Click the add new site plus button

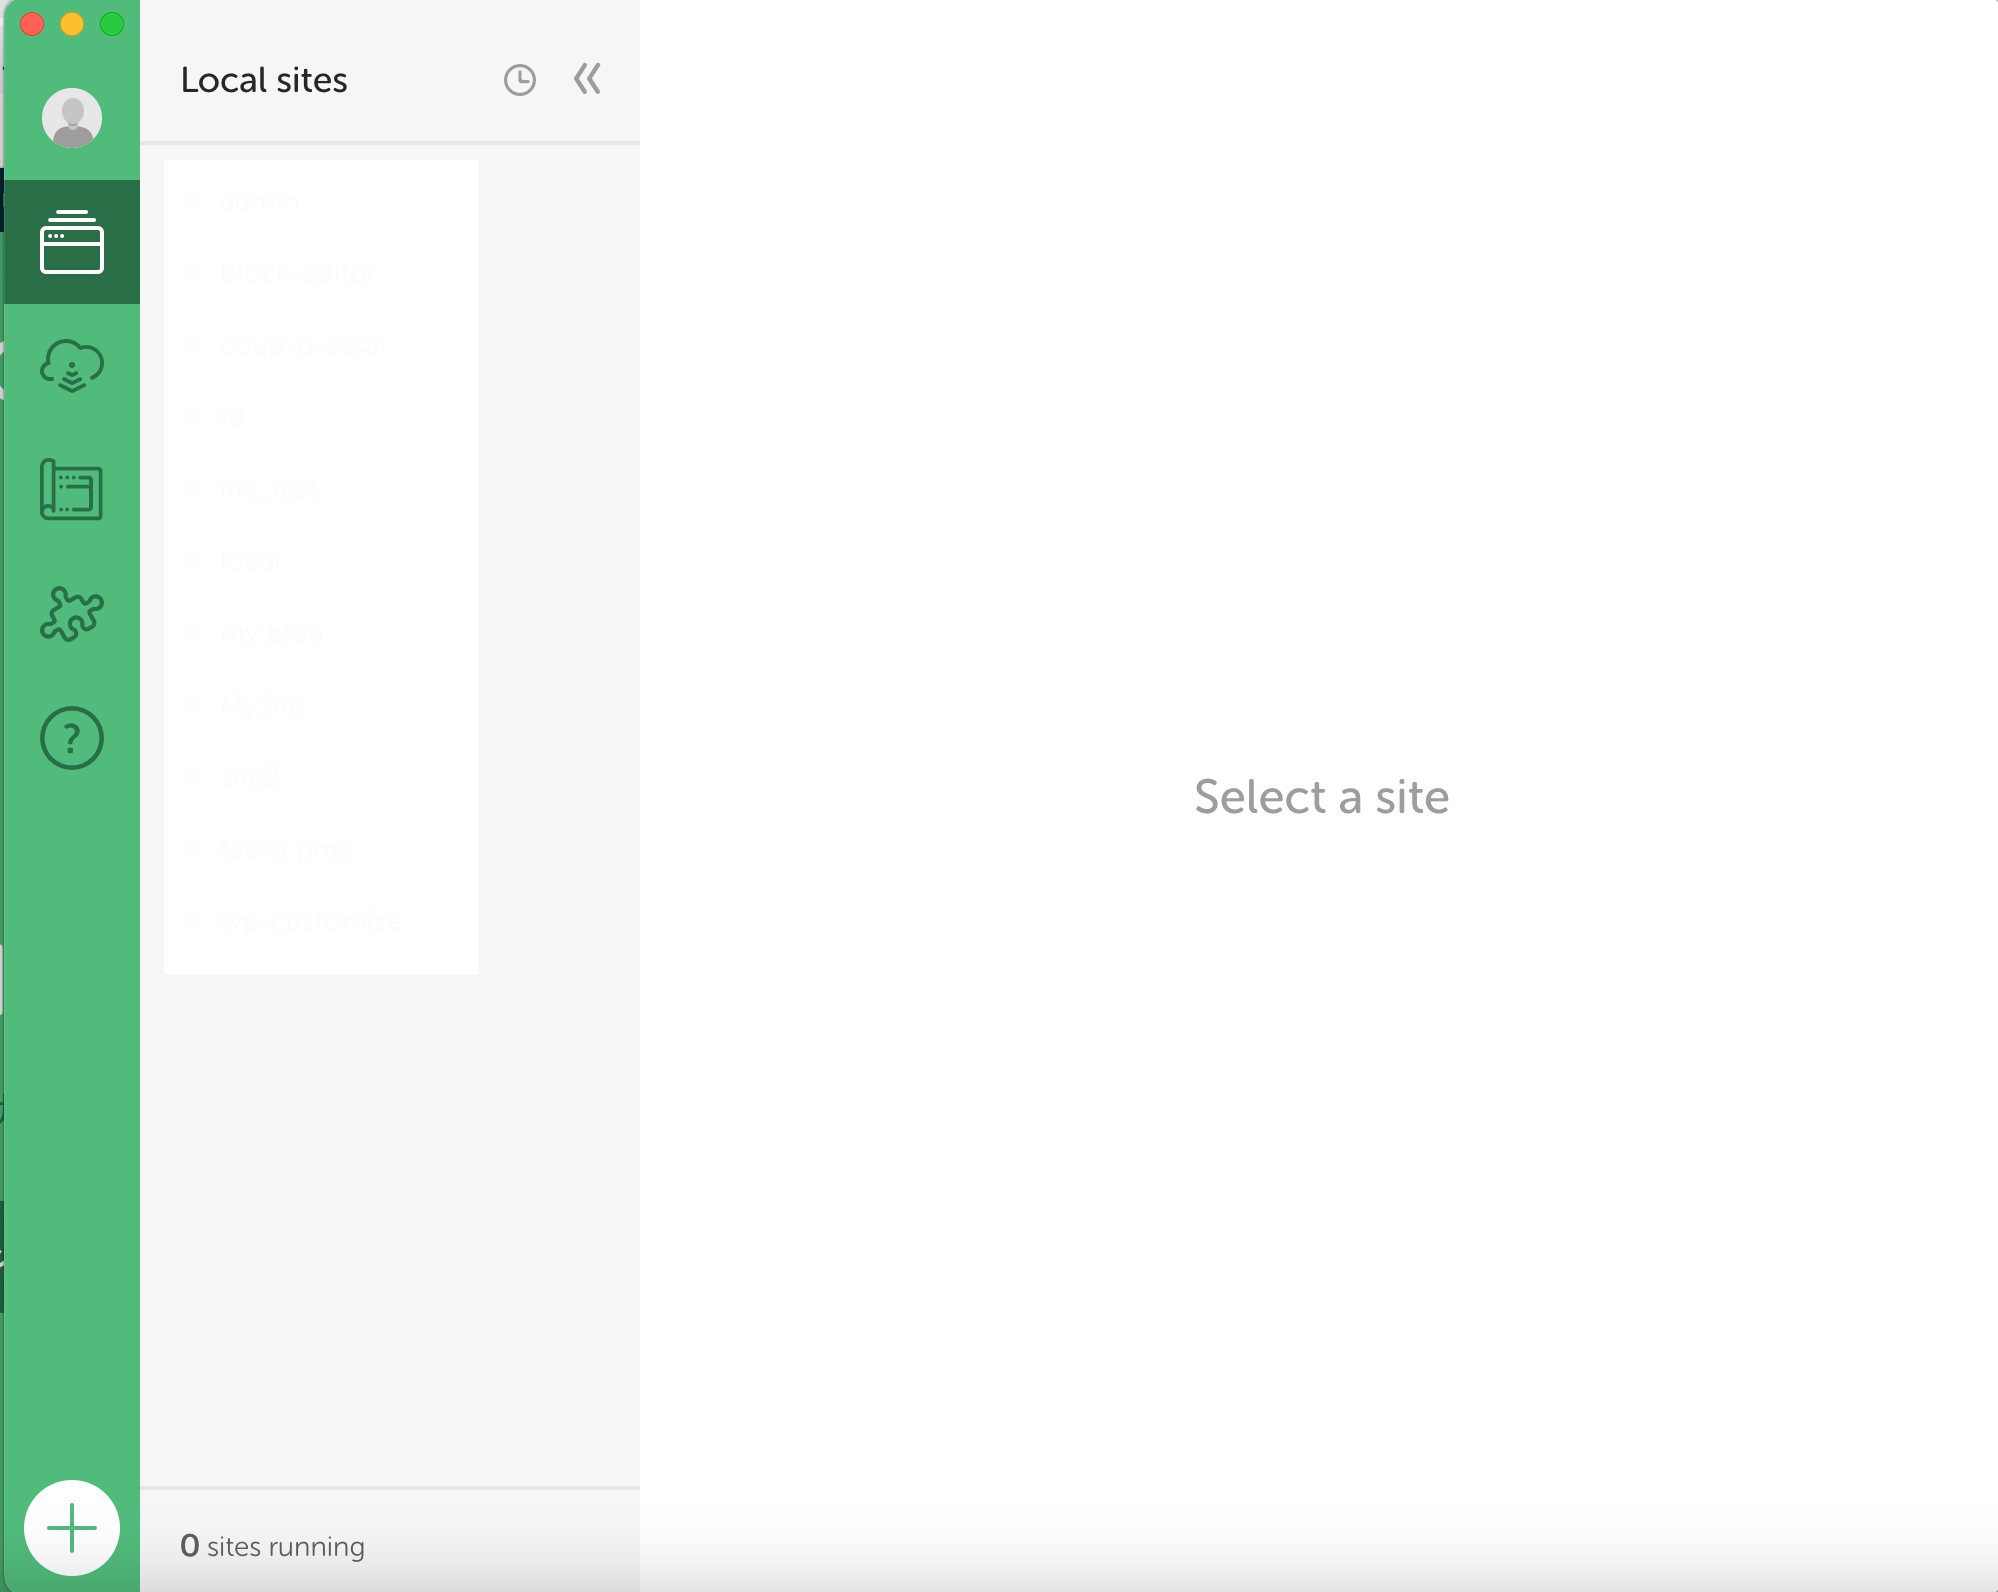[72, 1528]
